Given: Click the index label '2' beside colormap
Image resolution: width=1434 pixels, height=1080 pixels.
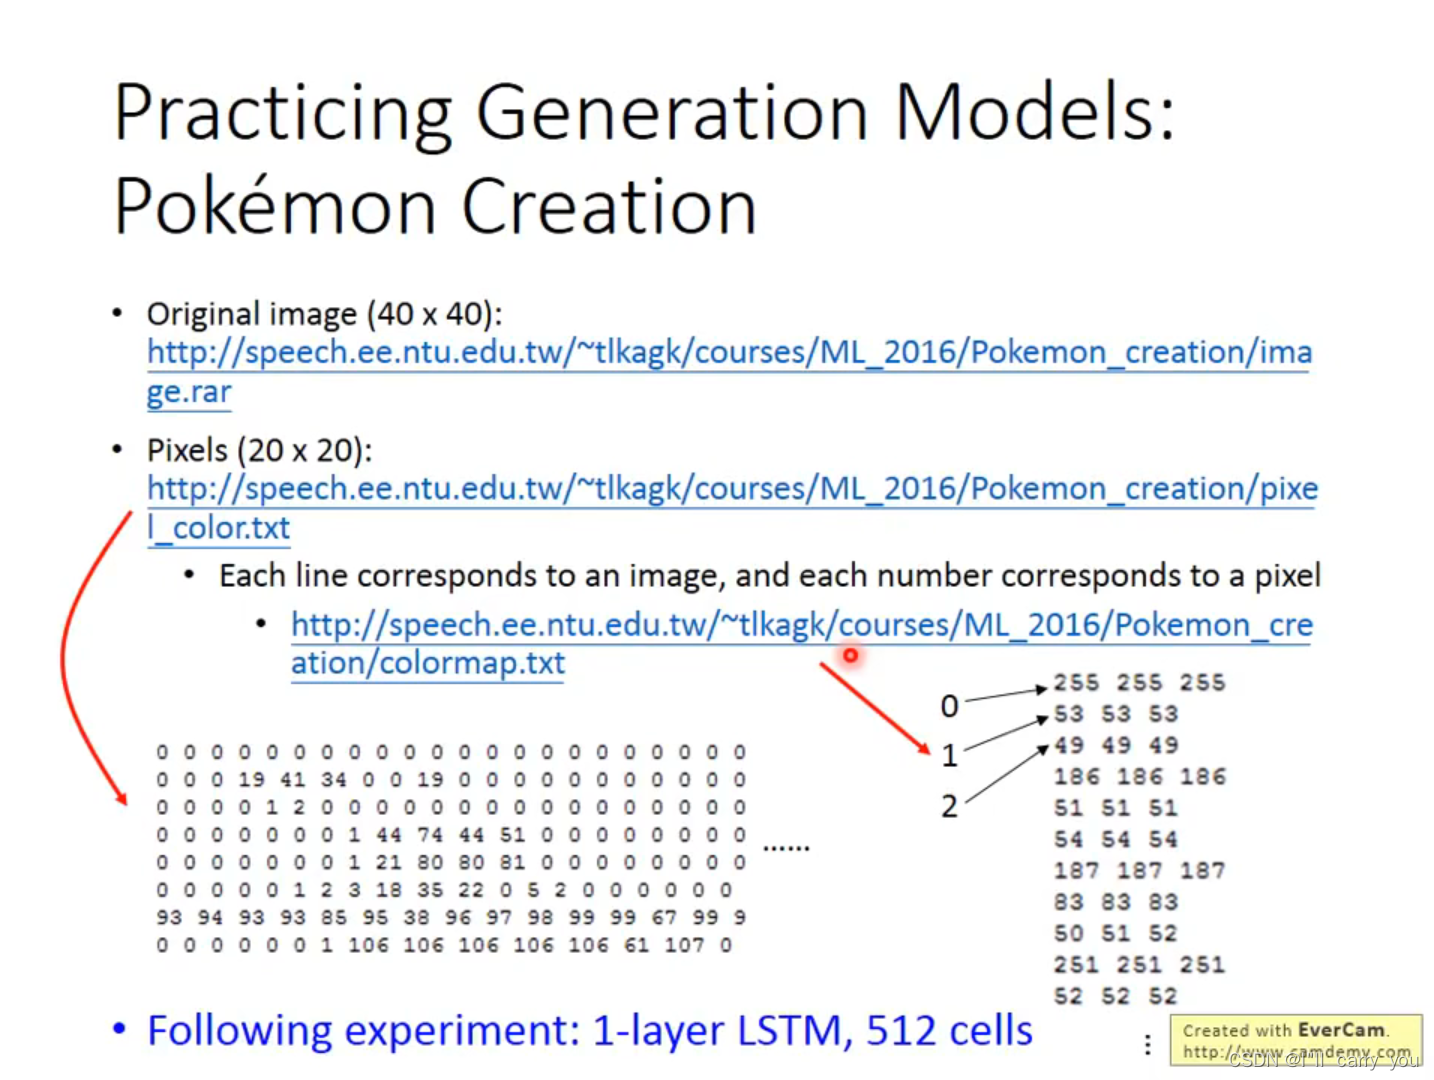Looking at the screenshot, I should [949, 806].
